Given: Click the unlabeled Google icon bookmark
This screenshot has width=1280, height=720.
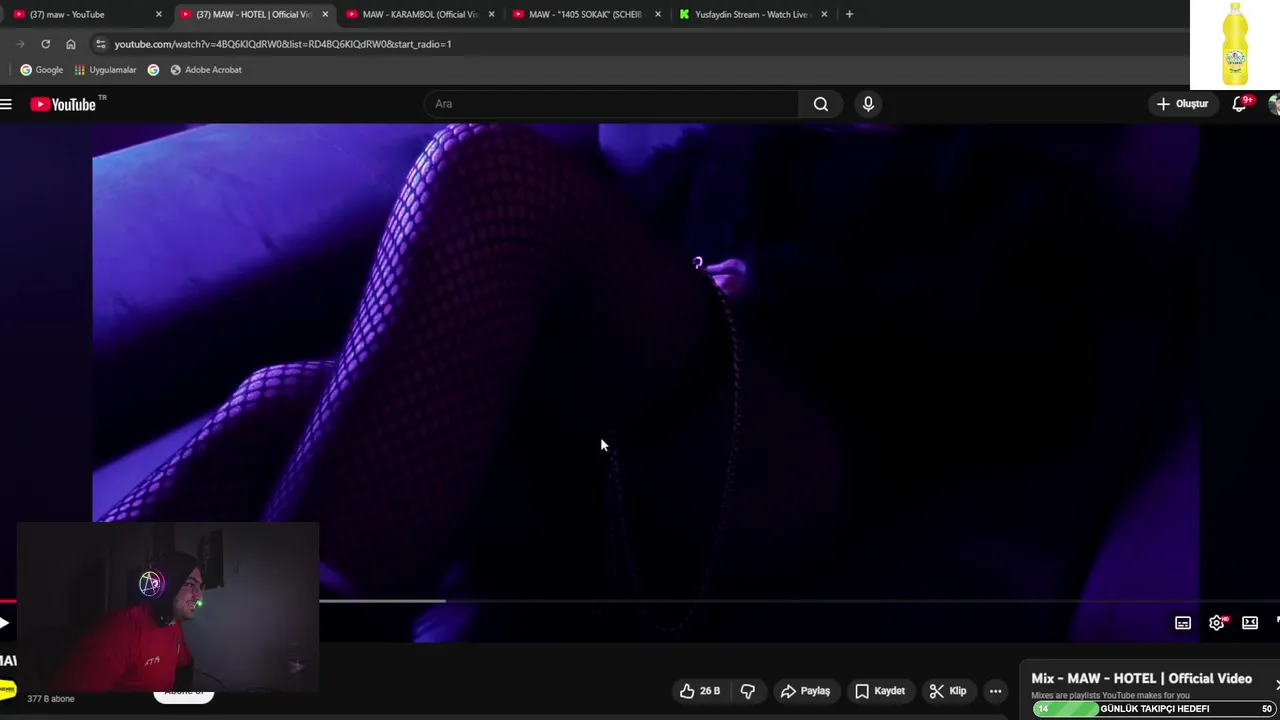Looking at the screenshot, I should (153, 70).
